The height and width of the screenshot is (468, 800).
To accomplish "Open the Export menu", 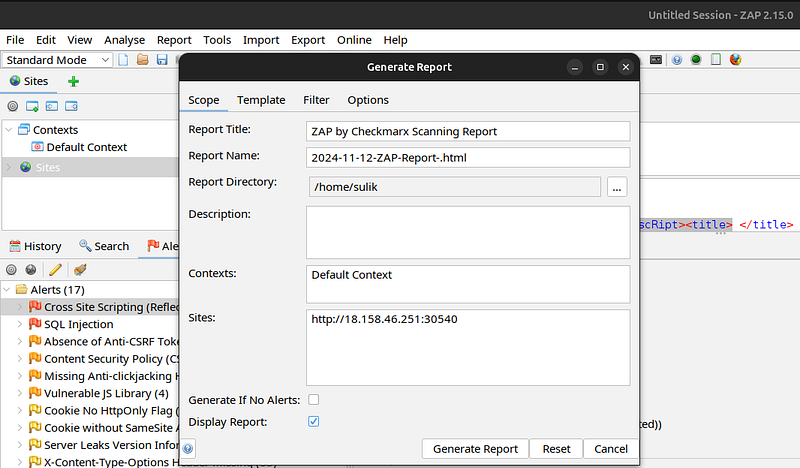I will (308, 40).
